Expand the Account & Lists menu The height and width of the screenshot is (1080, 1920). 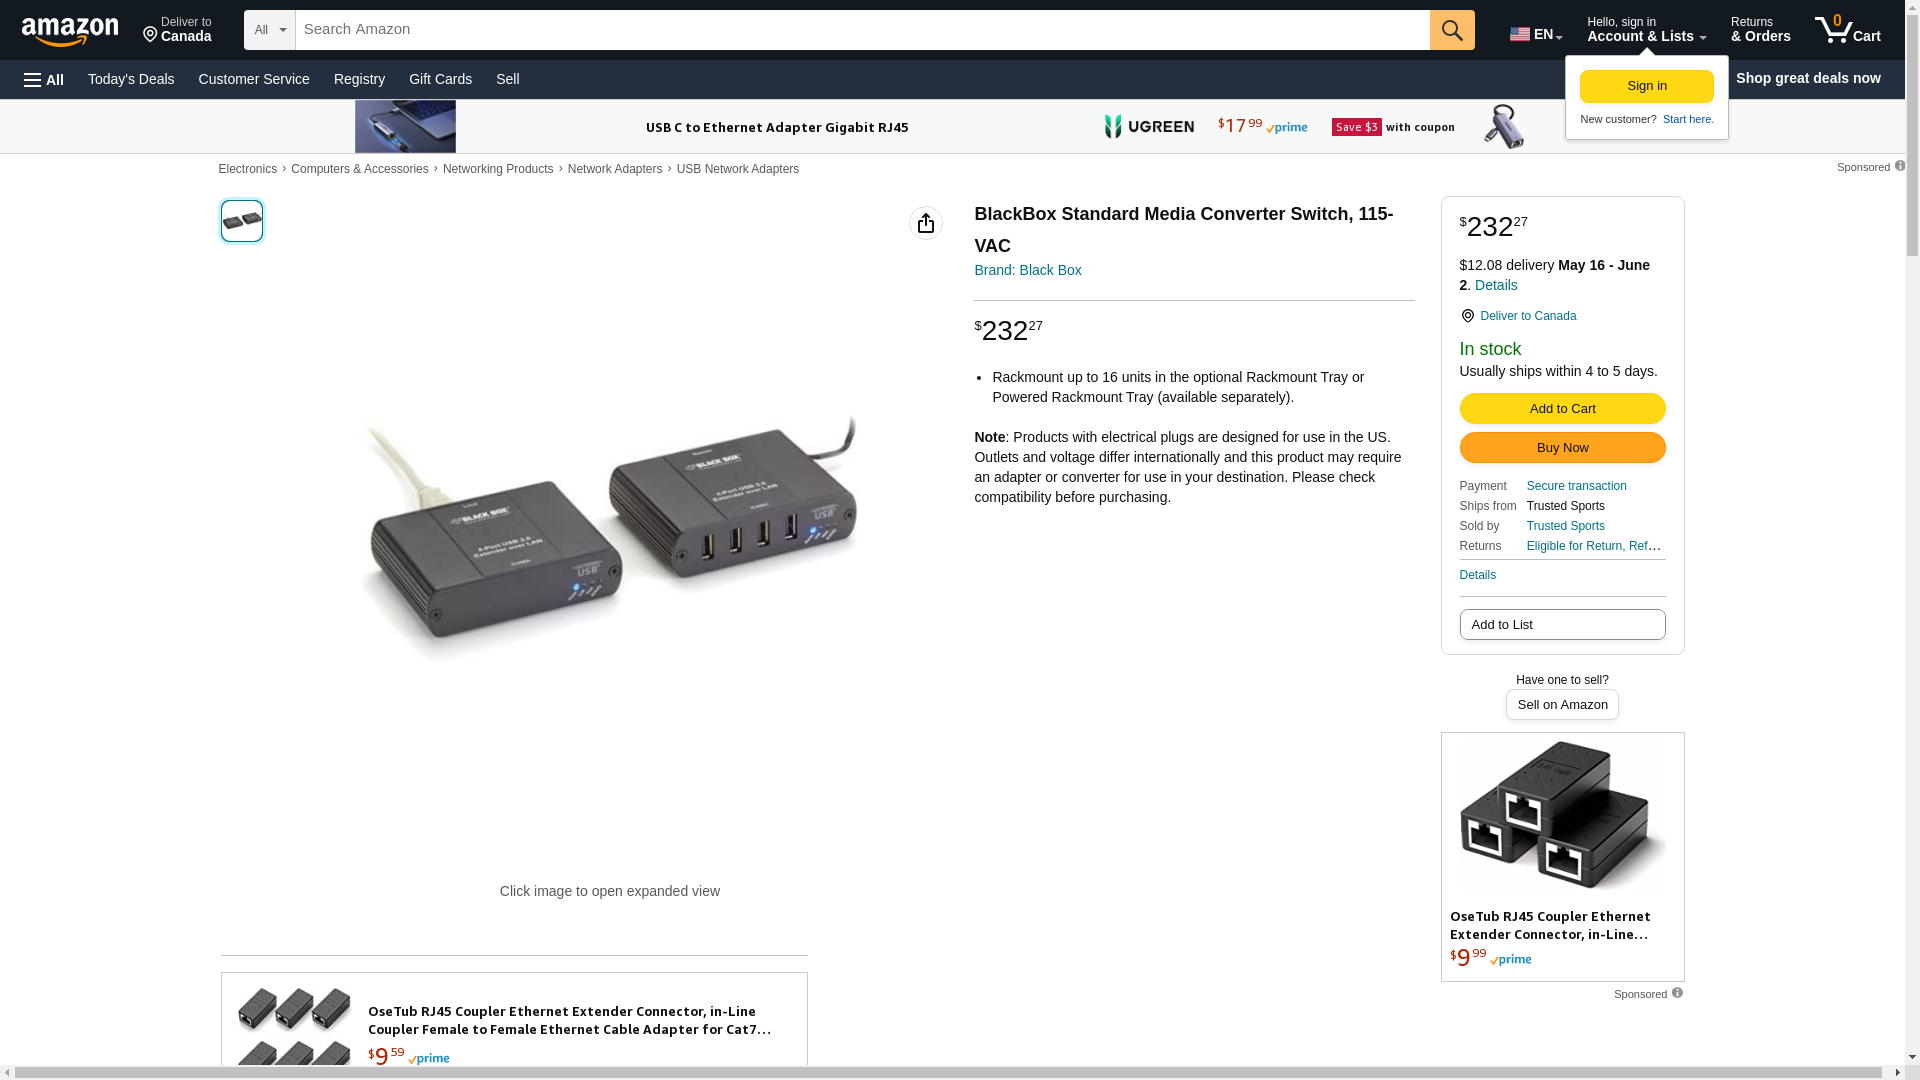click(1646, 30)
